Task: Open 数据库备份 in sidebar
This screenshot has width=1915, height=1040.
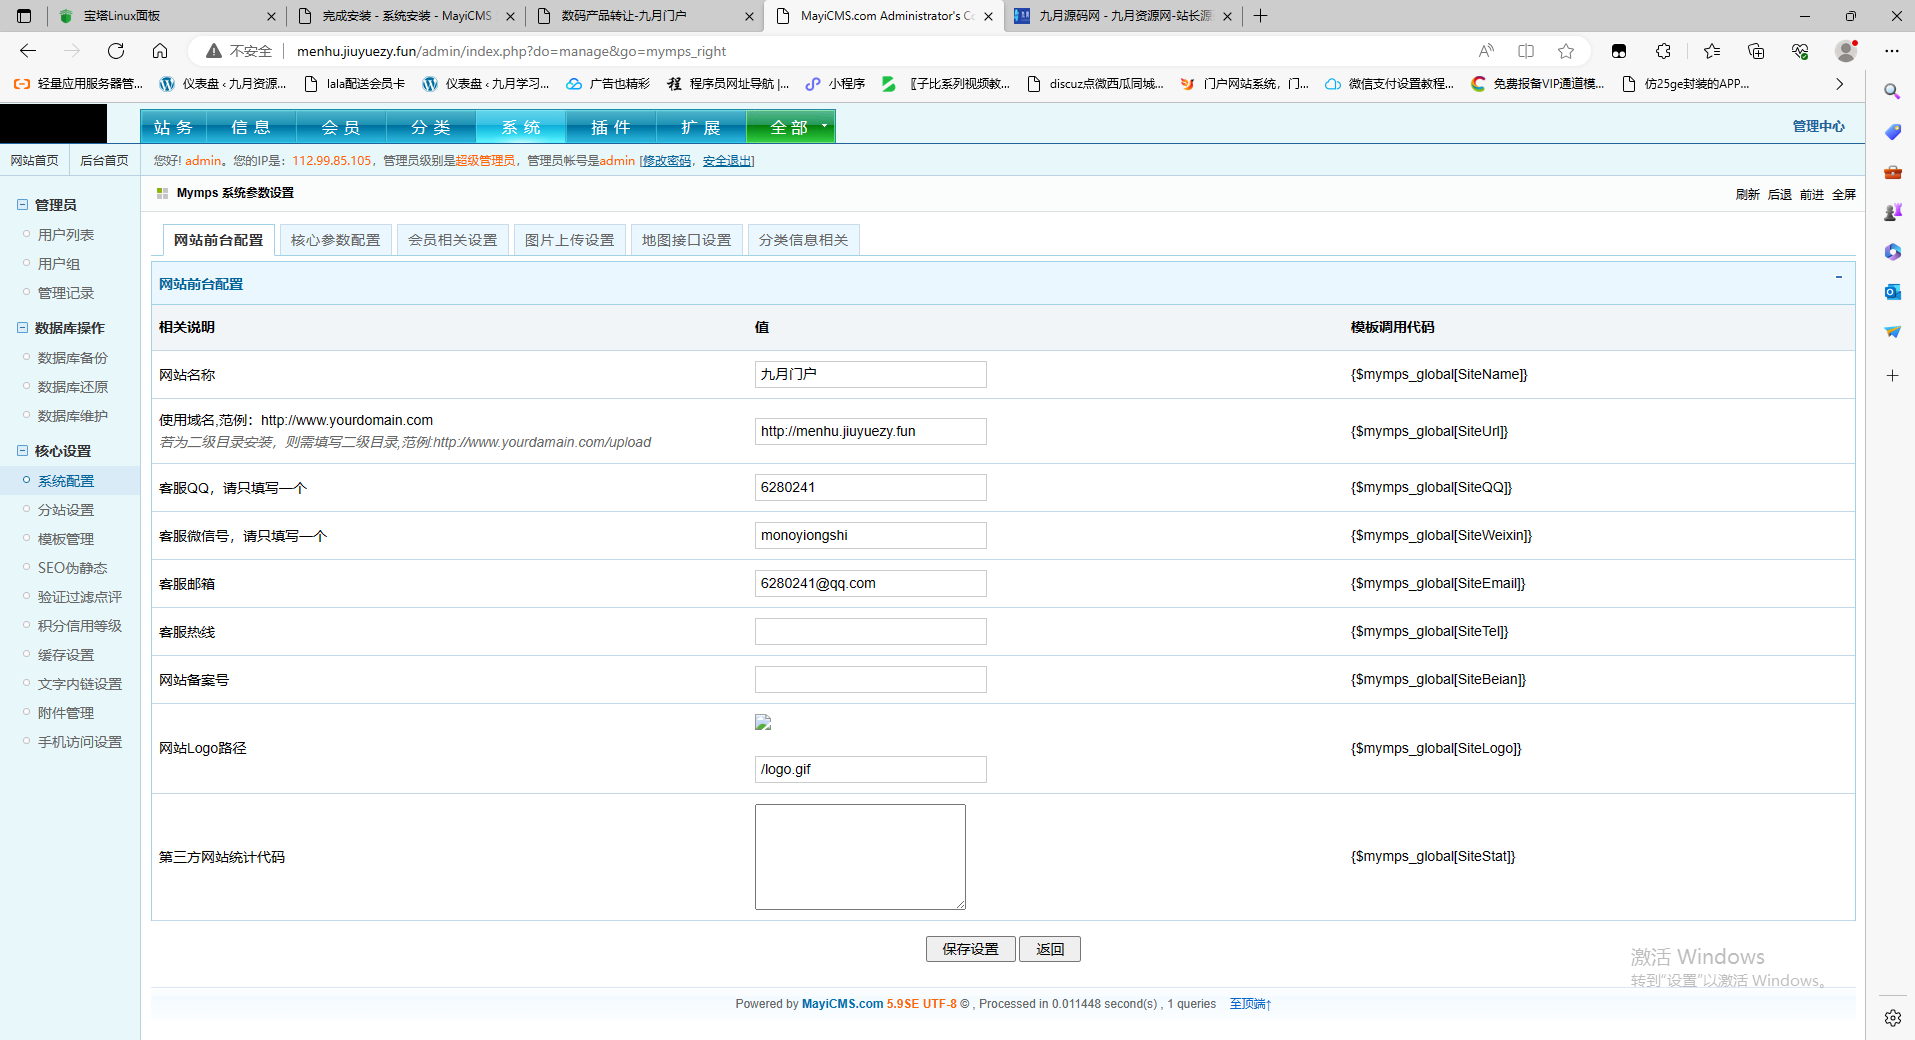Action: click(x=73, y=358)
